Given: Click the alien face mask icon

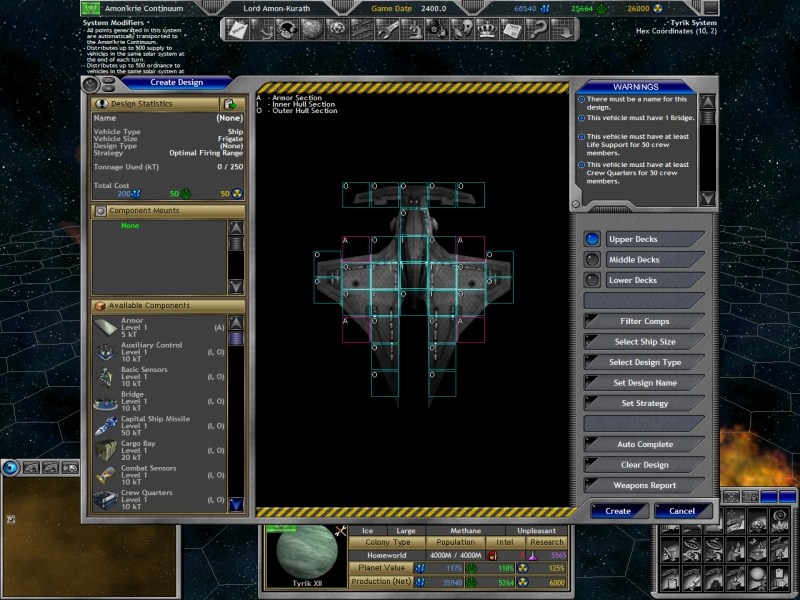Looking at the screenshot, I should 461,30.
